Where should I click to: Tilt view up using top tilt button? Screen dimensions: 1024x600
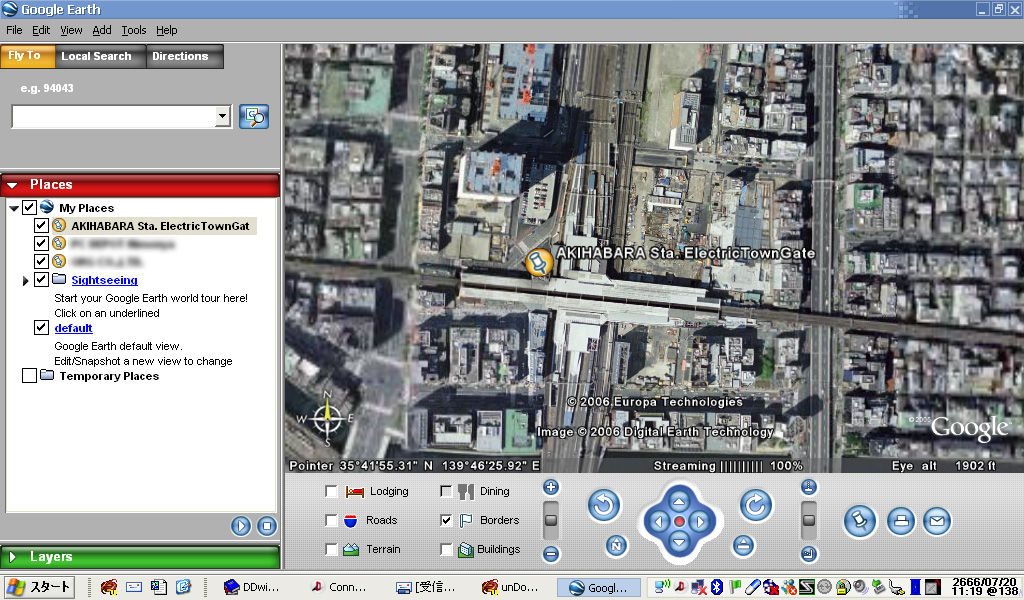click(x=808, y=487)
